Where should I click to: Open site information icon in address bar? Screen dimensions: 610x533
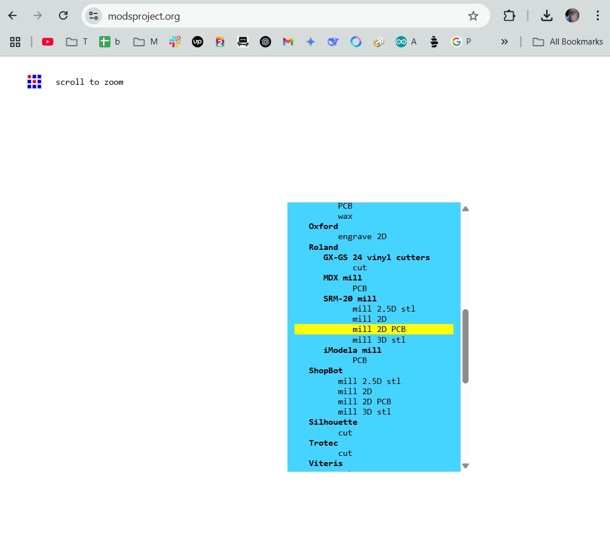[93, 16]
